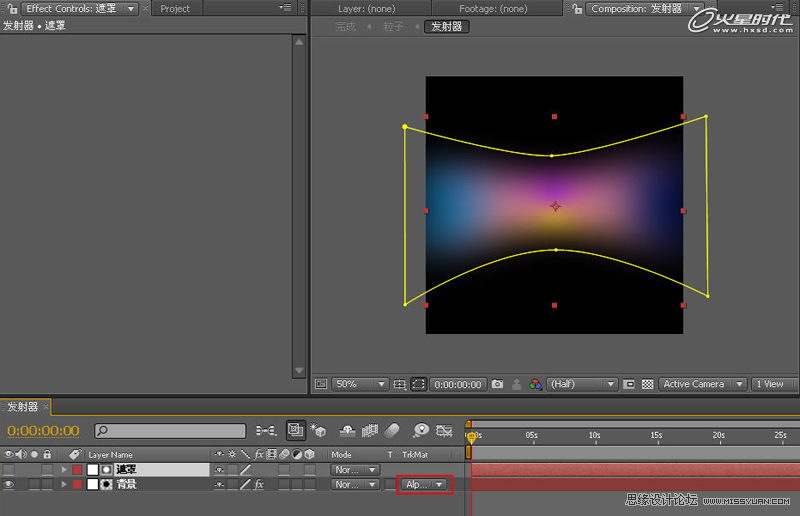Toggle shy switch on 遮罩 layer
The image size is (800, 516).
click(219, 470)
